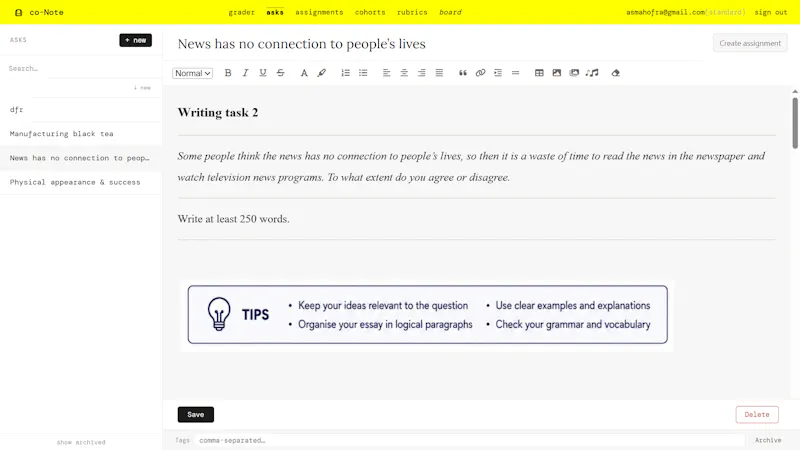
Task: Insert a horizontal rule
Action: 515,73
